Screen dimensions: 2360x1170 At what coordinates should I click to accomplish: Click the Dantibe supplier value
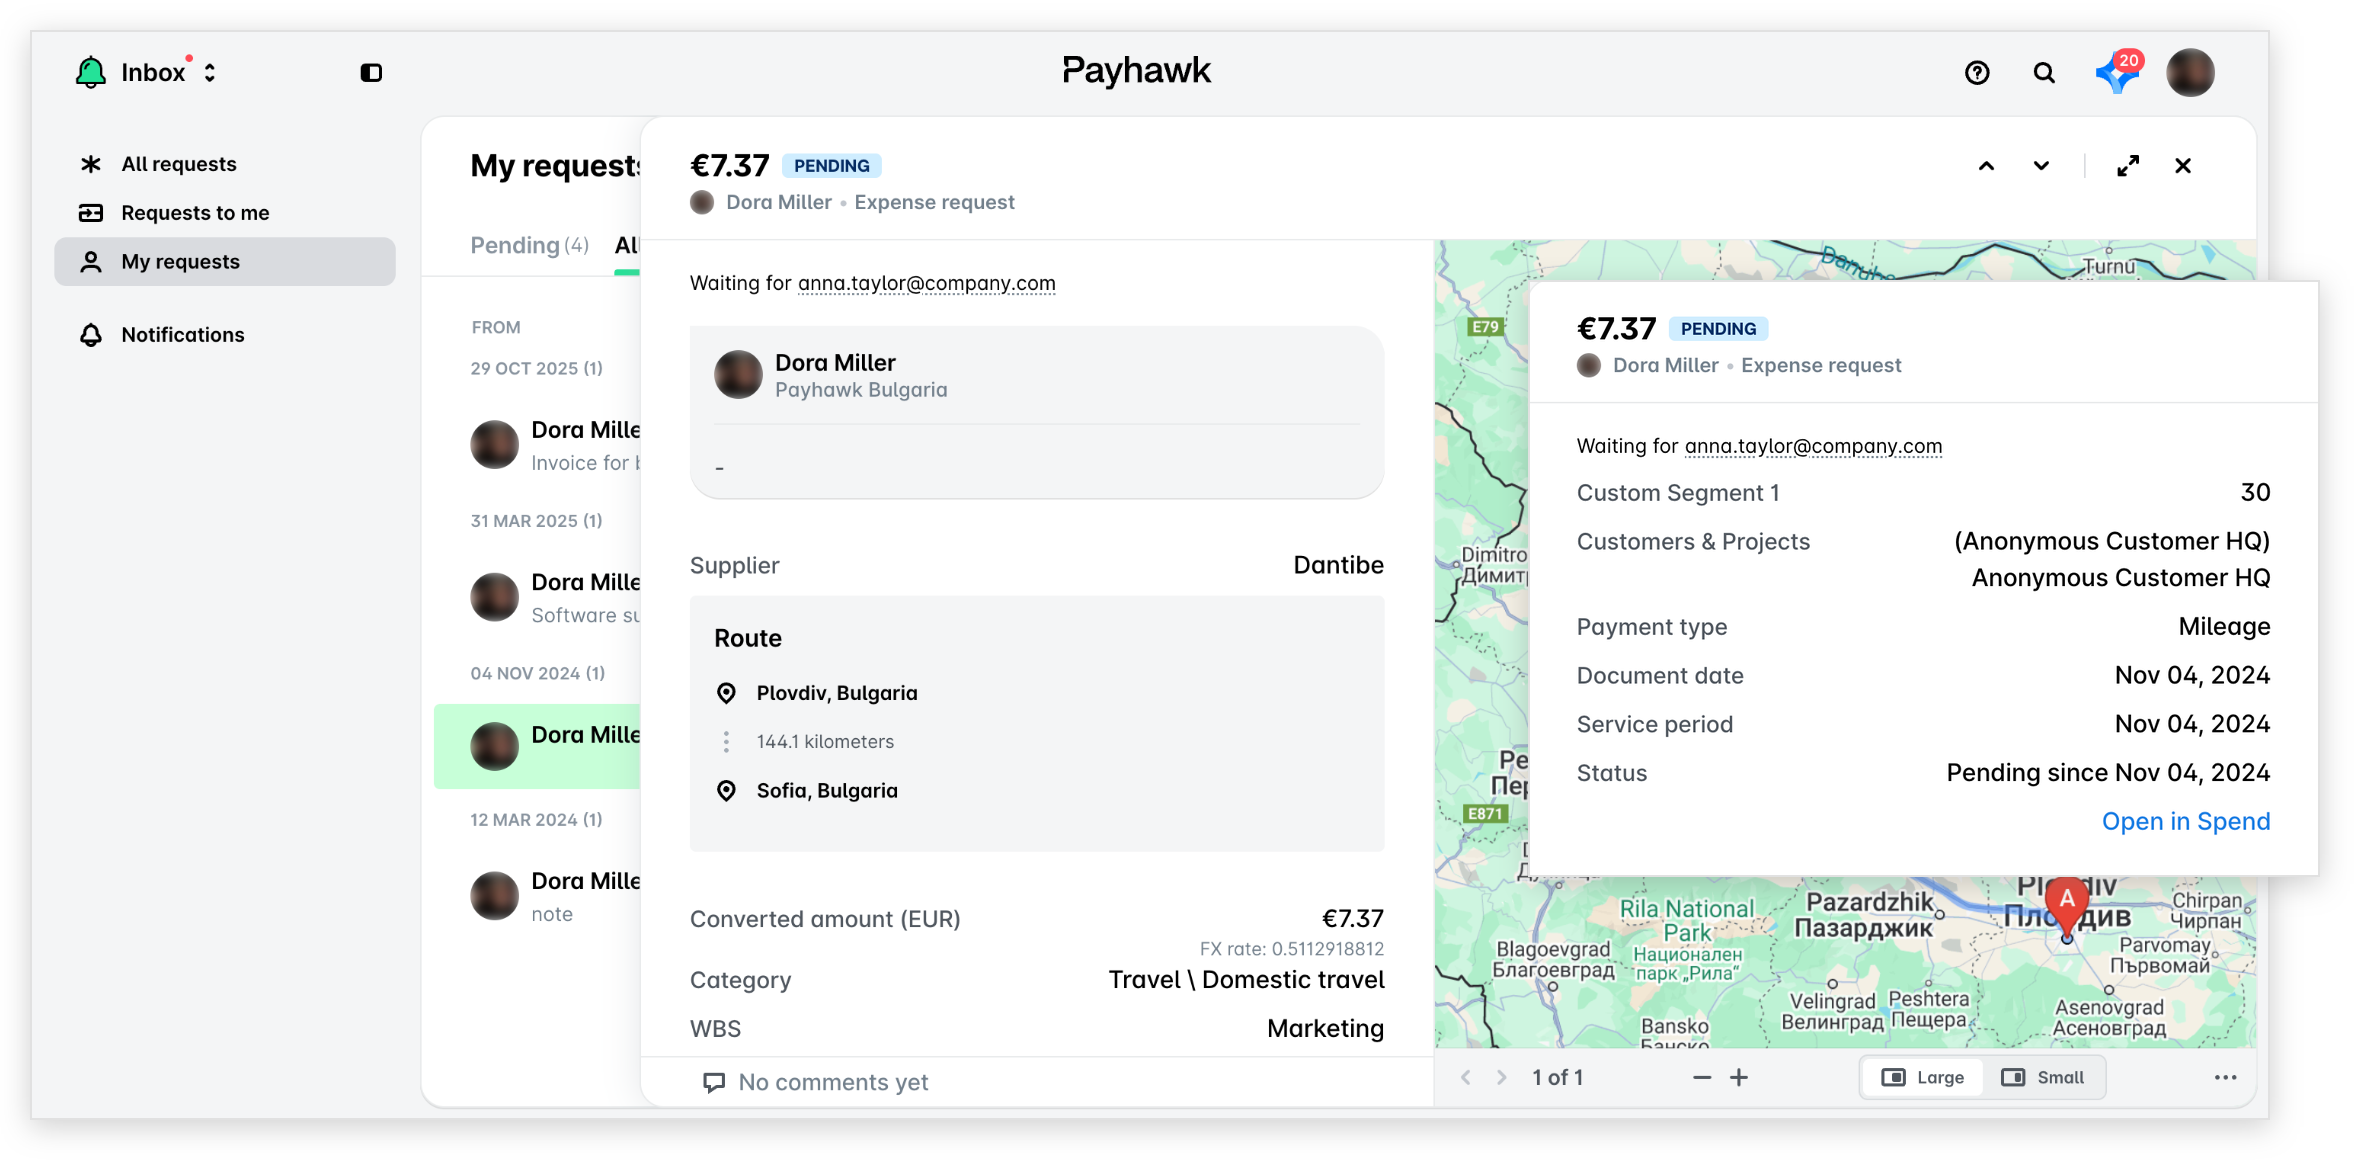click(1338, 566)
